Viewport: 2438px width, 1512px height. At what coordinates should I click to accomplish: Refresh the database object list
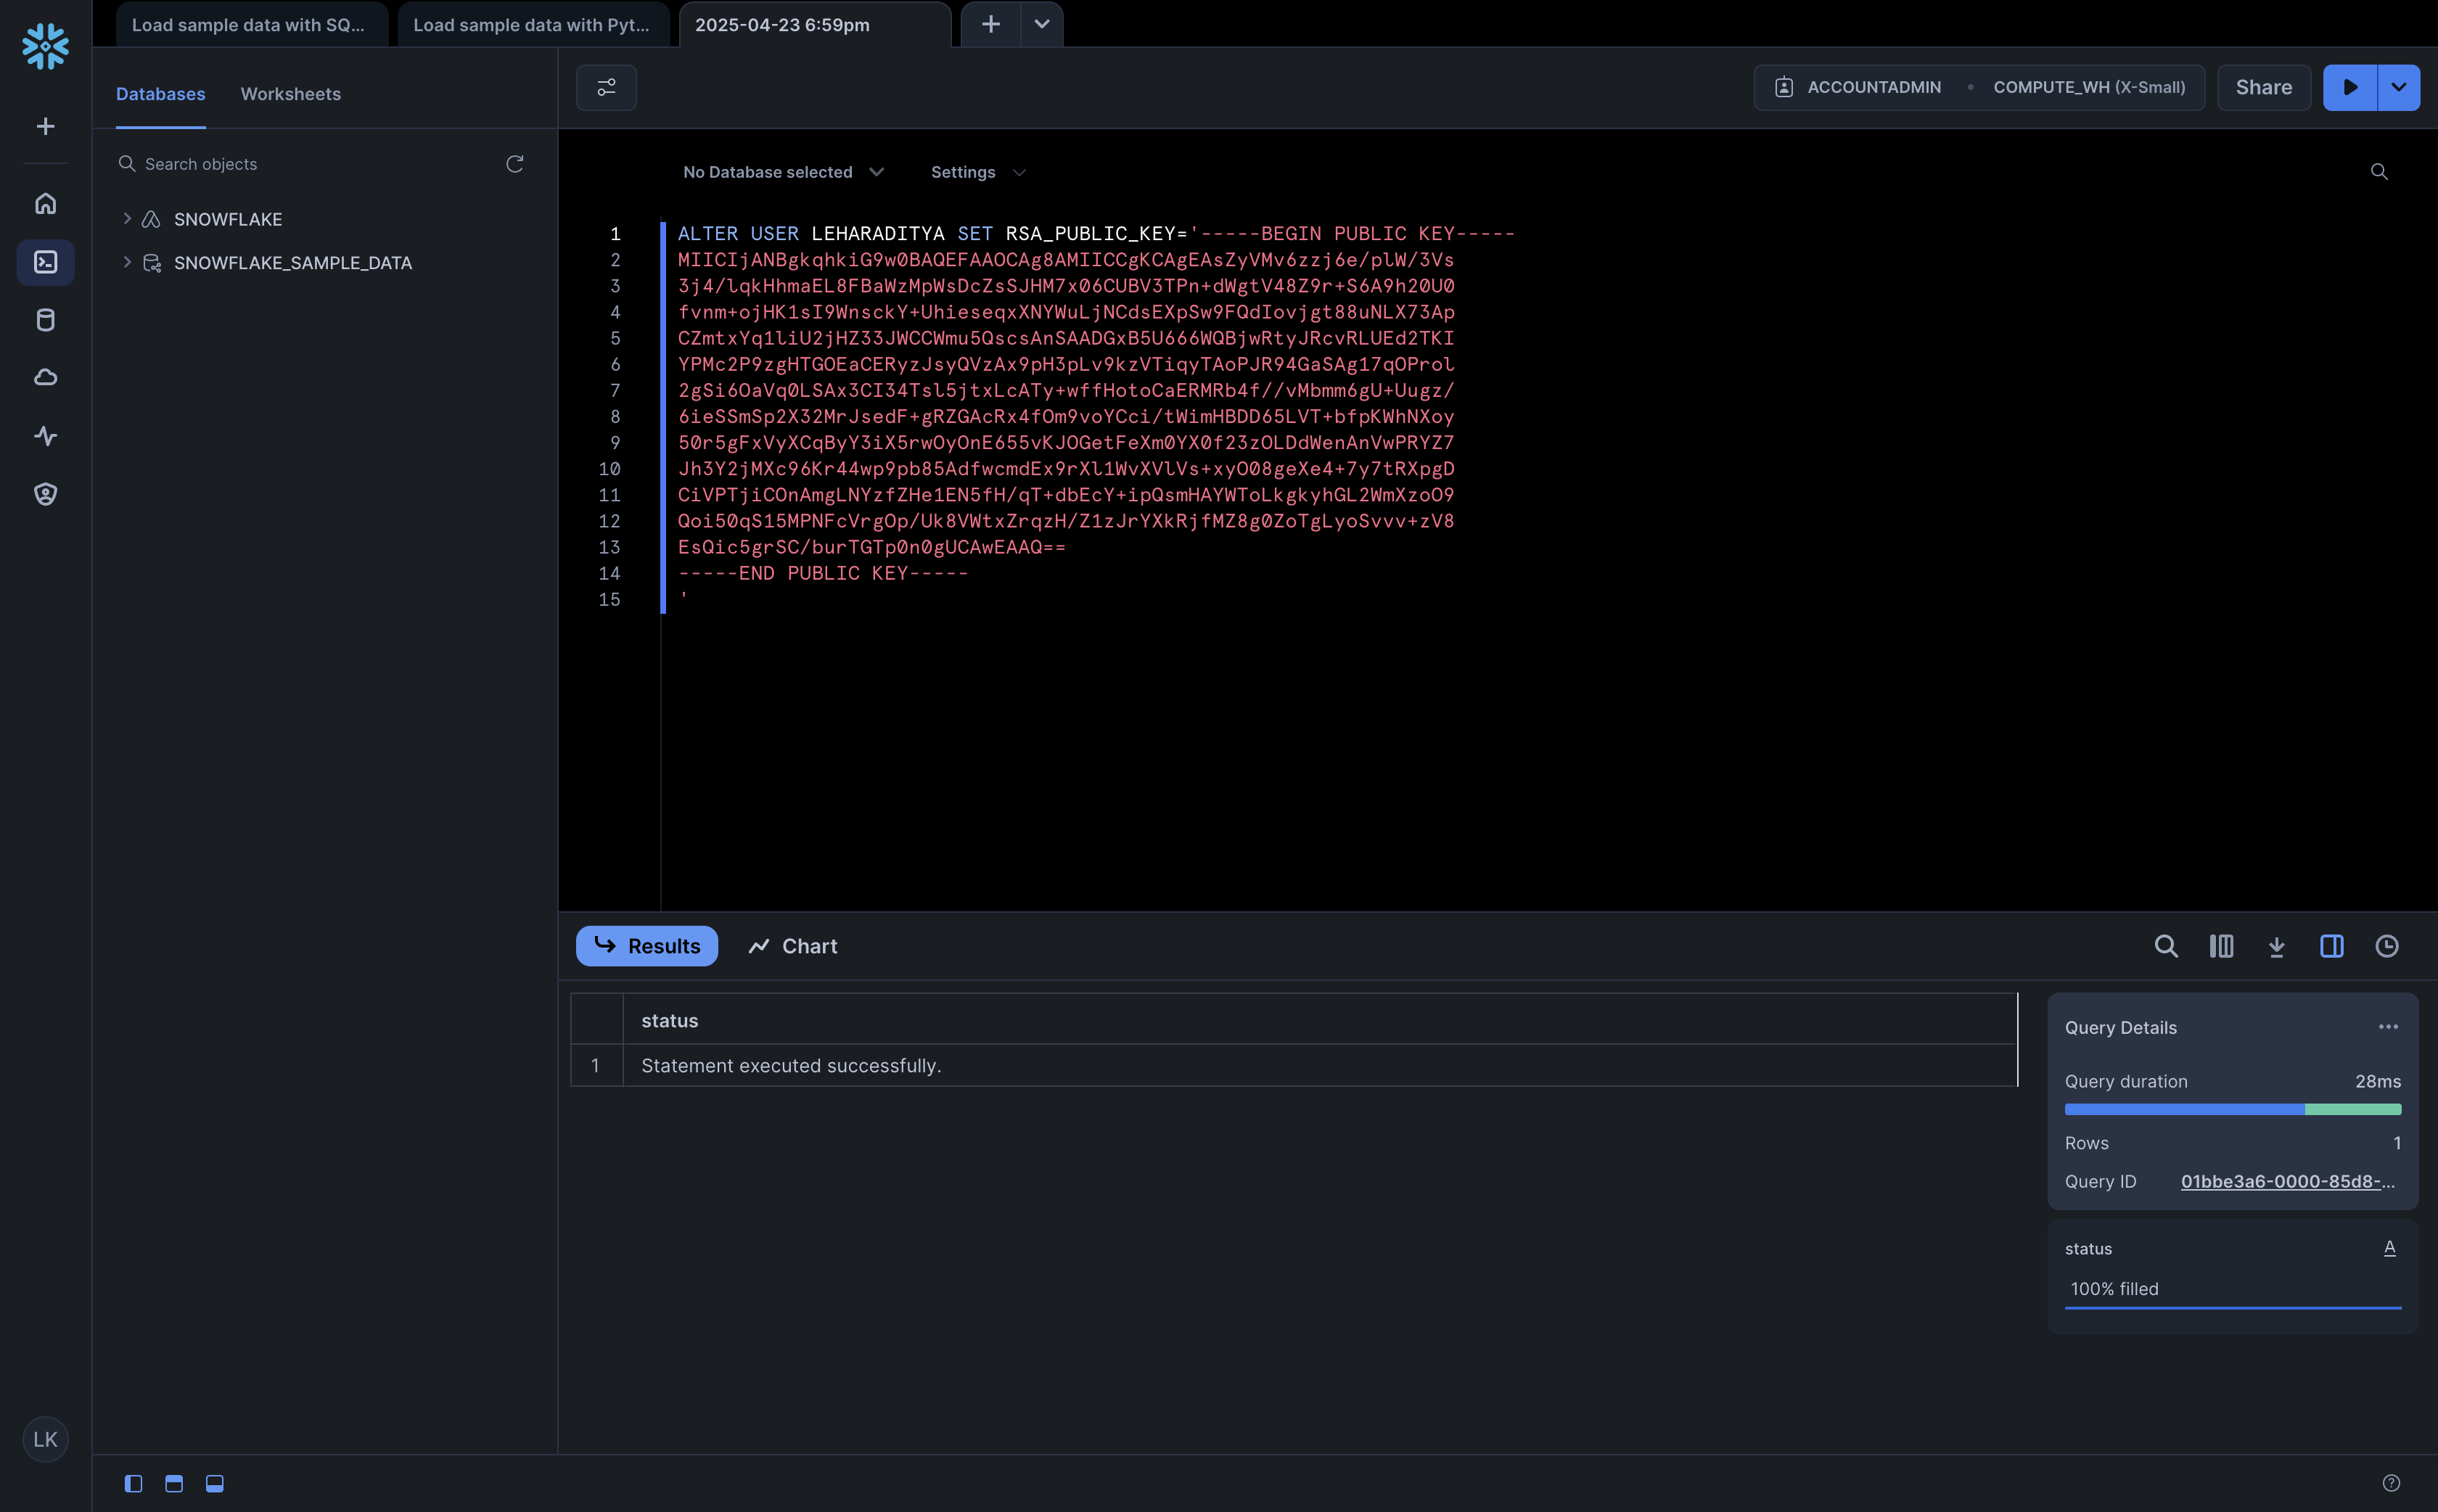(514, 164)
